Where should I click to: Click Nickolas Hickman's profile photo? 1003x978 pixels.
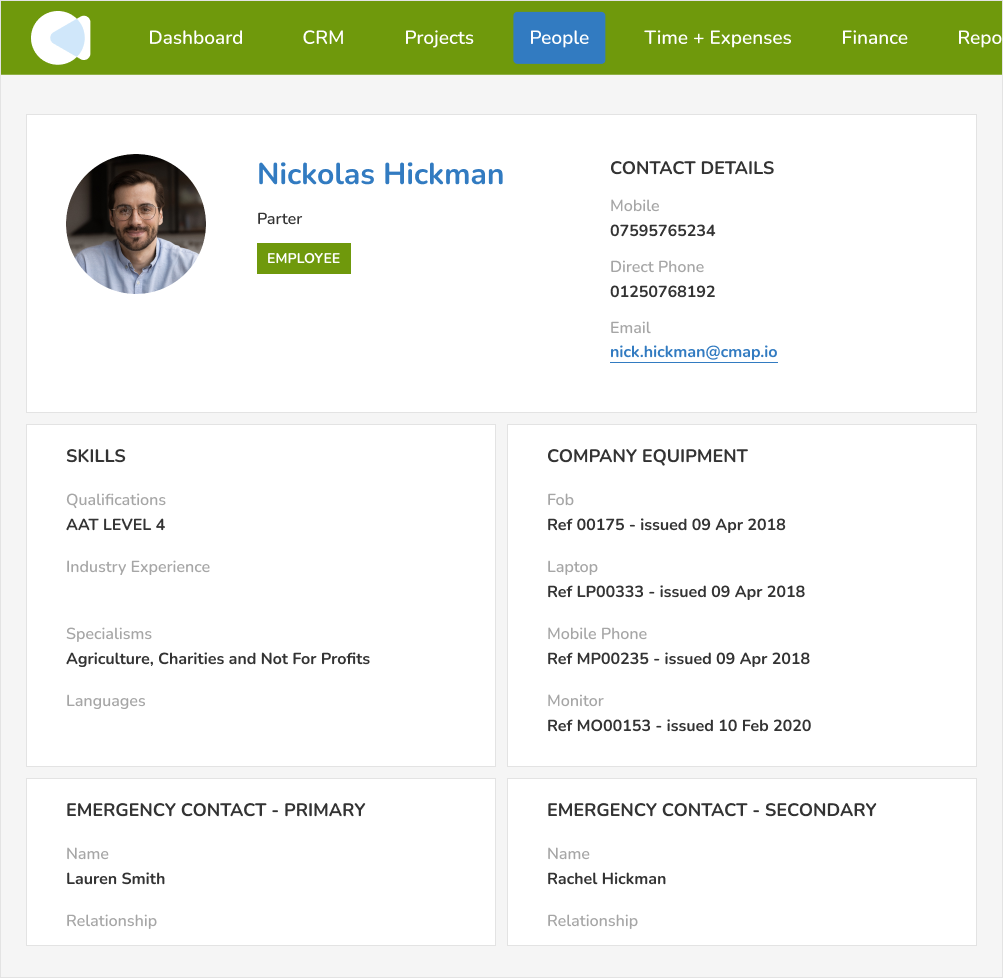click(x=136, y=224)
